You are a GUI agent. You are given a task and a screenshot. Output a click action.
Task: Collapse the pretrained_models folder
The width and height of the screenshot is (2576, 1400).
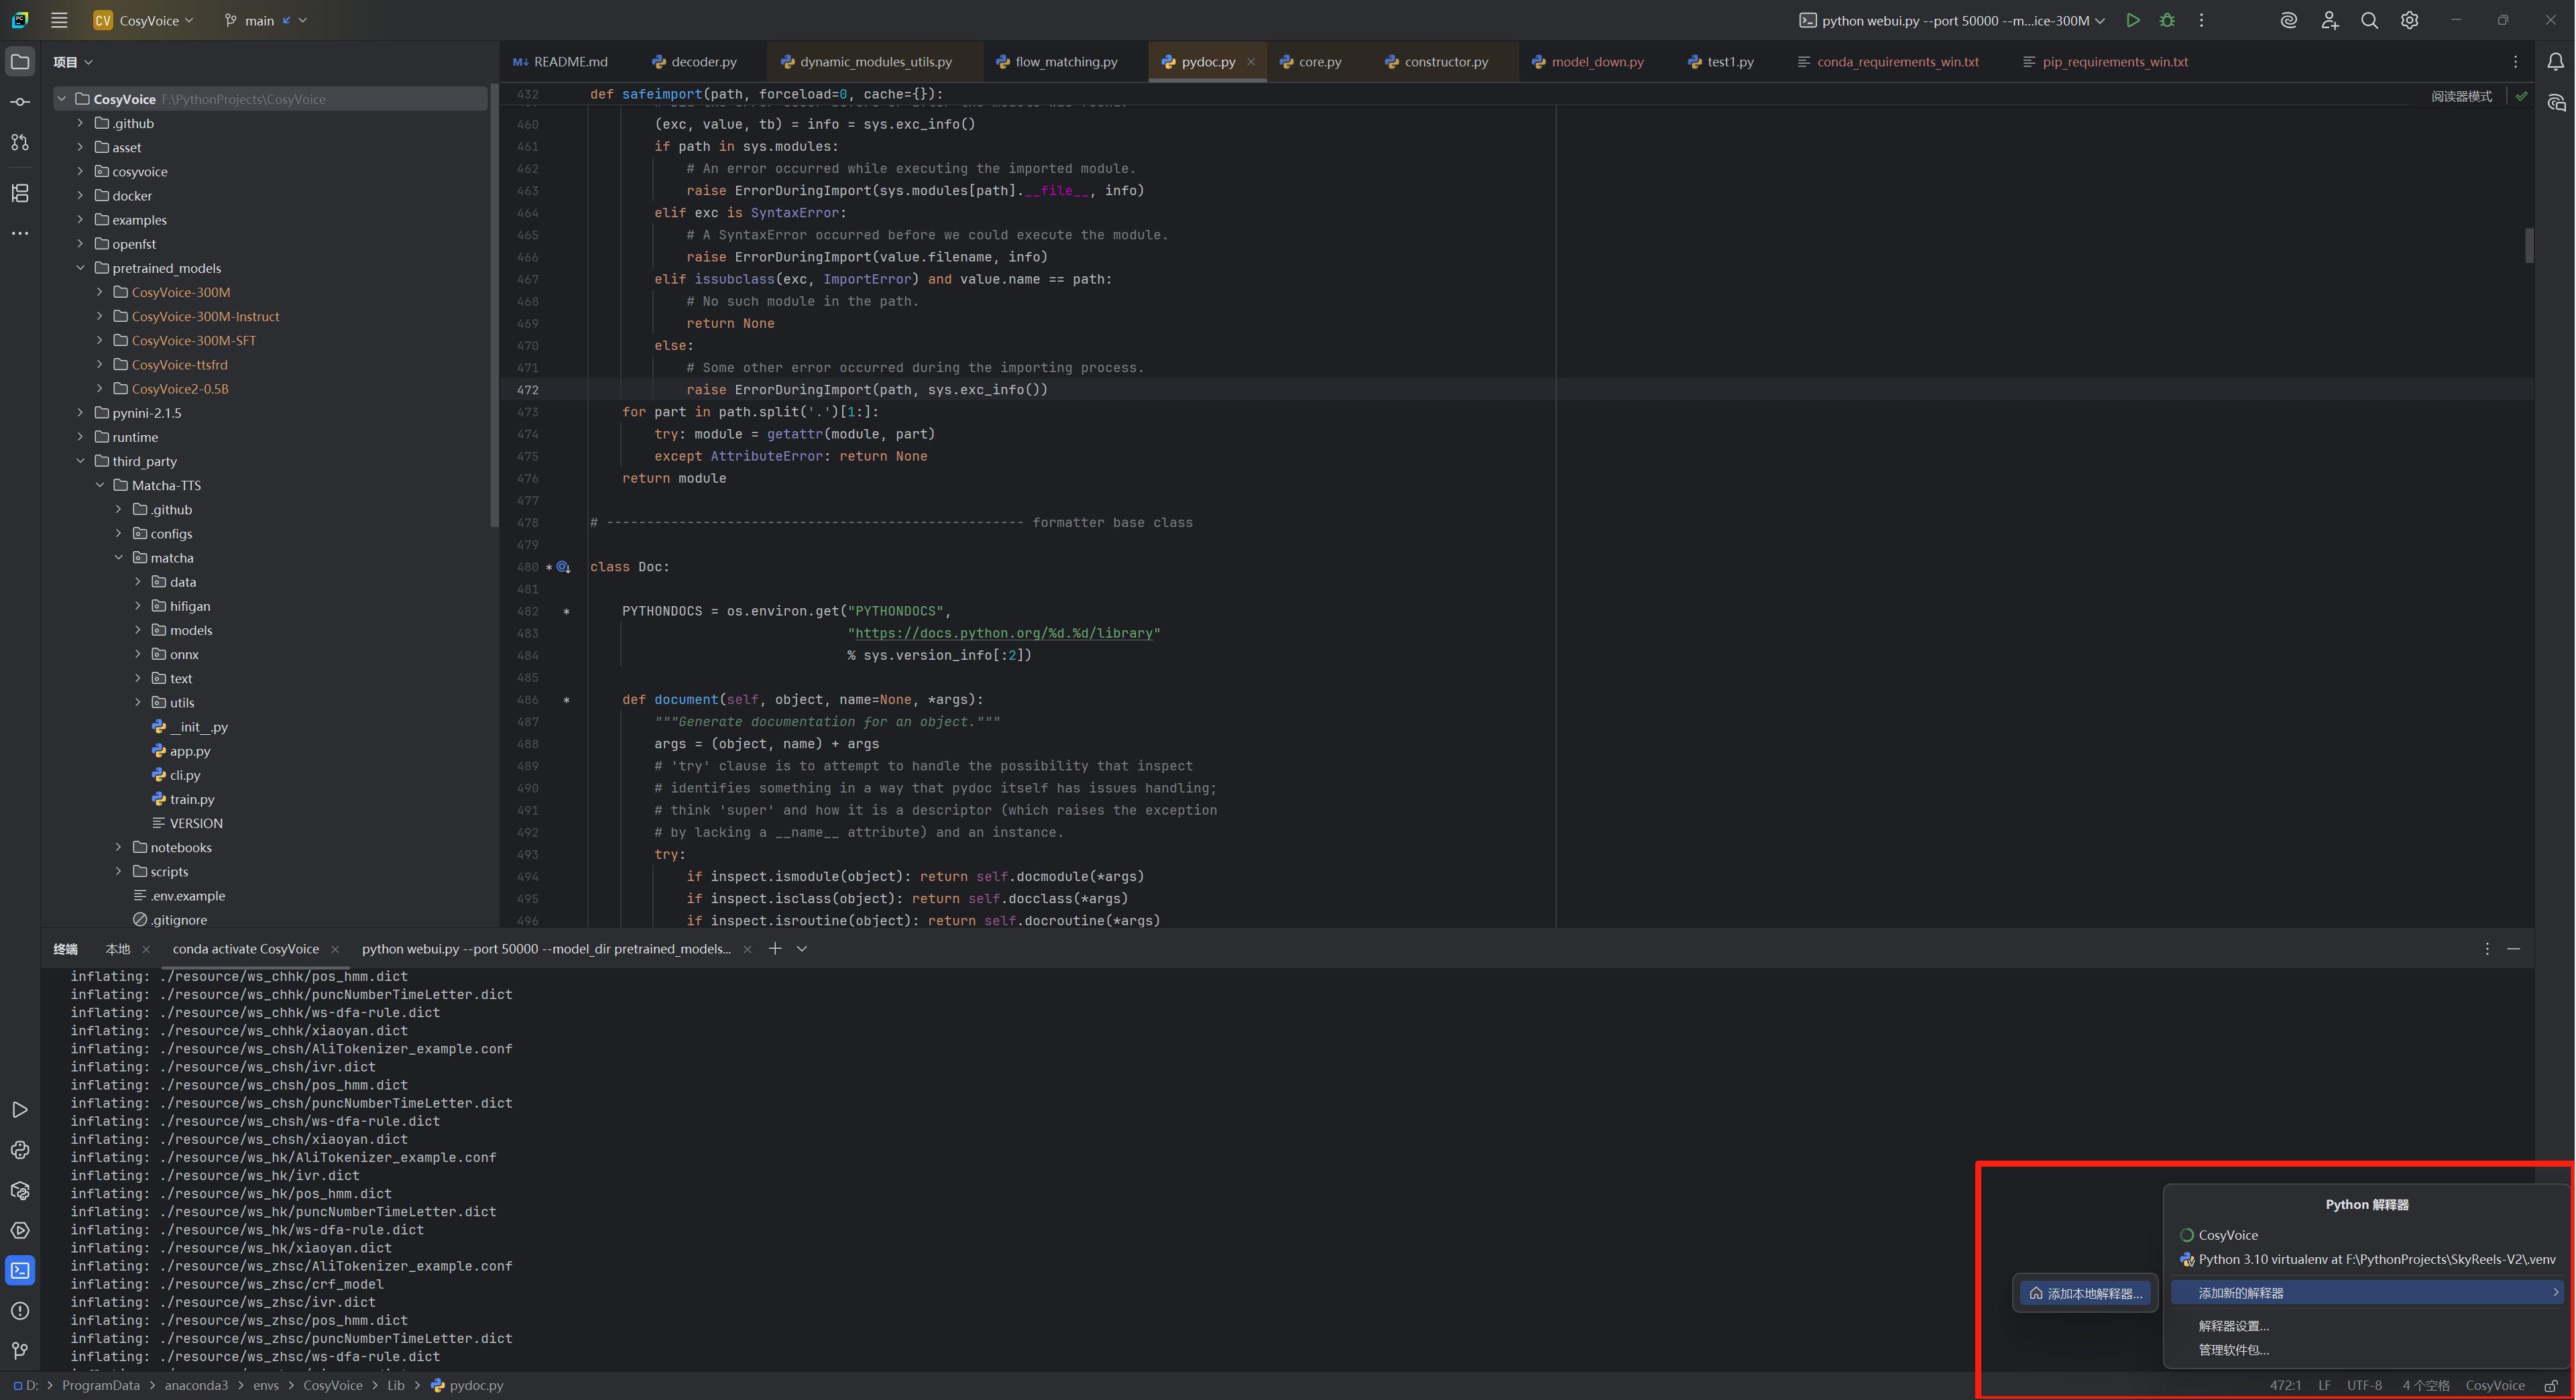pos(81,268)
